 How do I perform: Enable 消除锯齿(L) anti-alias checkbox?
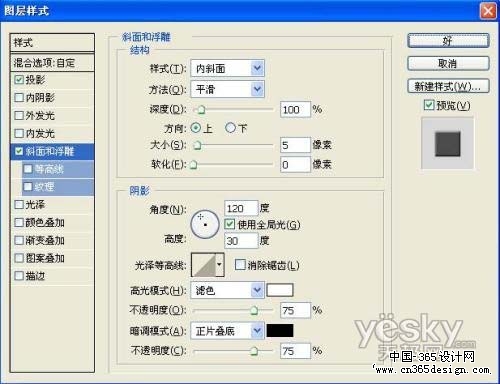click(x=240, y=265)
